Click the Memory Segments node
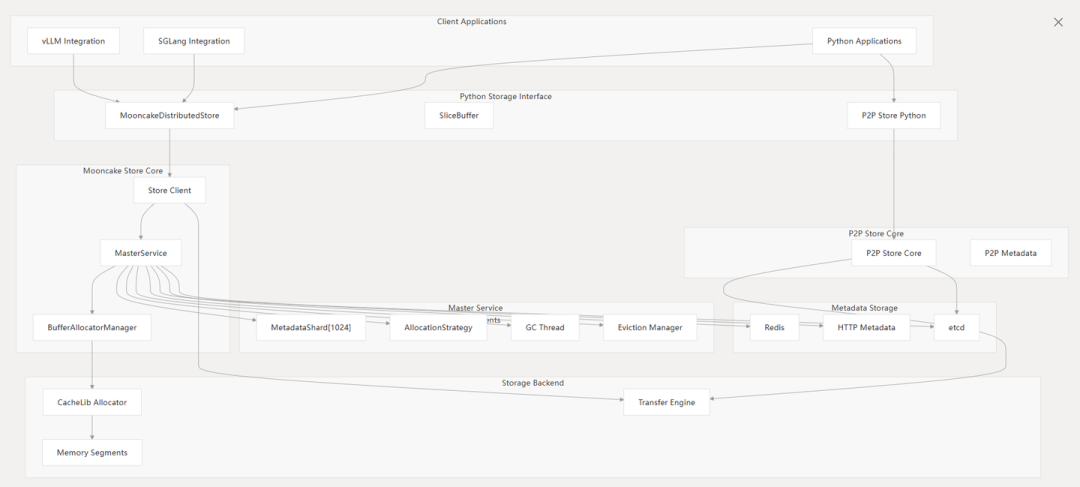This screenshot has height=487, width=1080. pos(92,453)
